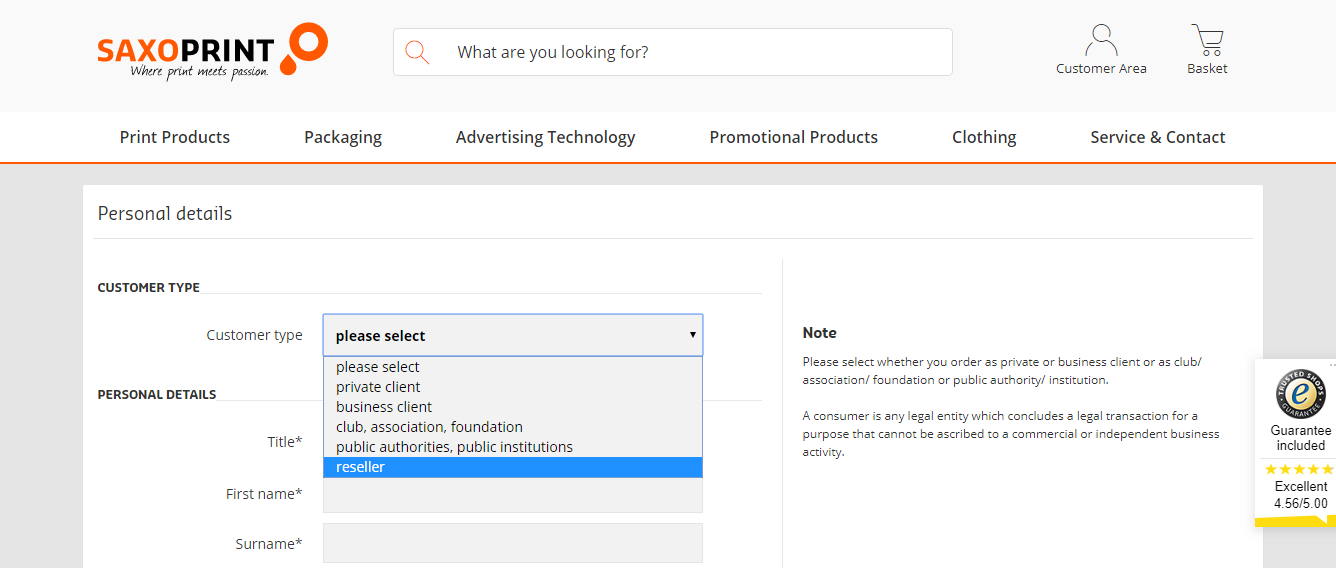
Task: Click the Saxoprint logo
Action: [212, 52]
